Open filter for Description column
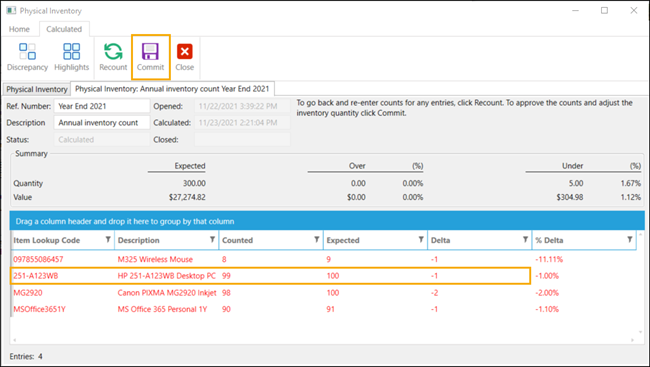650x367 pixels. click(212, 240)
